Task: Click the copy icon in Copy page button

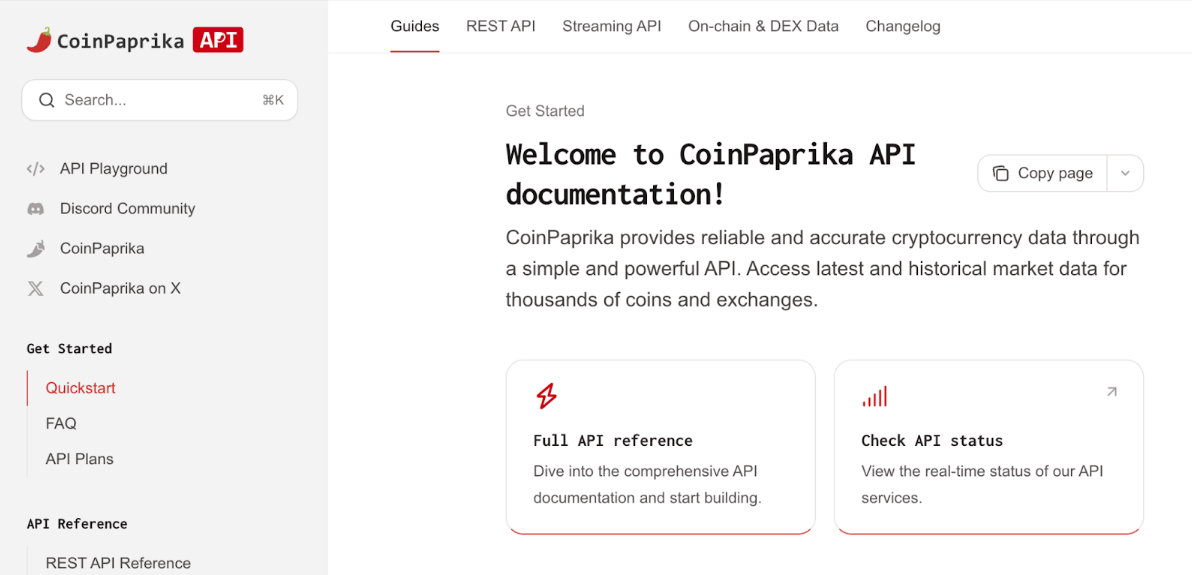Action: coord(1000,173)
